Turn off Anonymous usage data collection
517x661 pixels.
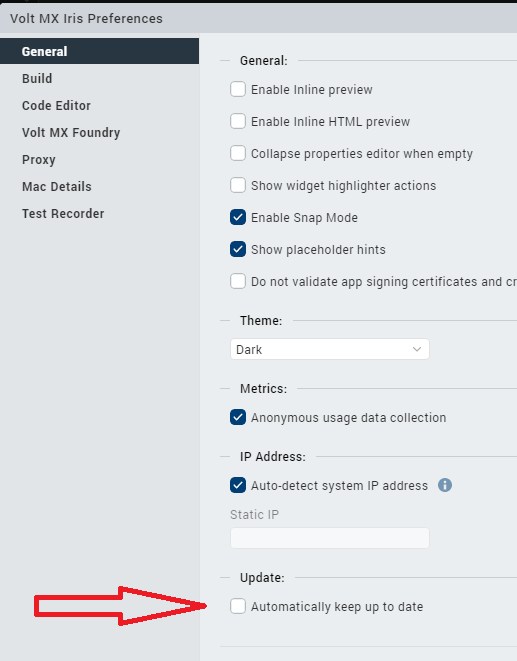(x=238, y=417)
